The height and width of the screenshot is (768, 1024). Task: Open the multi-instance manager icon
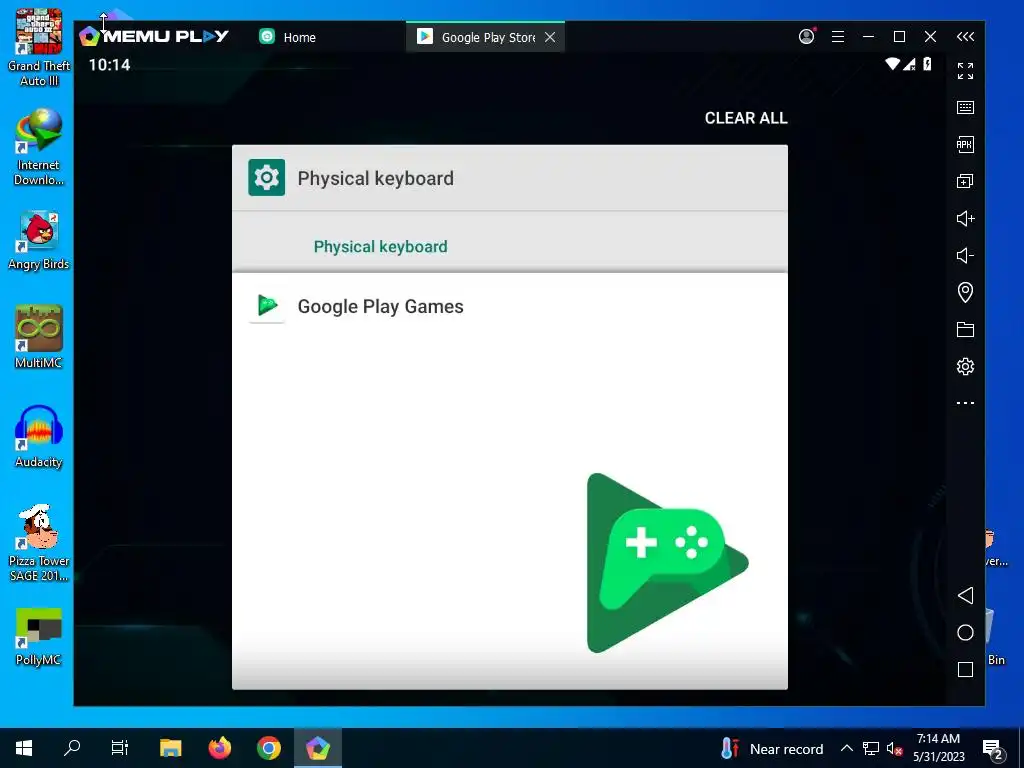965,181
